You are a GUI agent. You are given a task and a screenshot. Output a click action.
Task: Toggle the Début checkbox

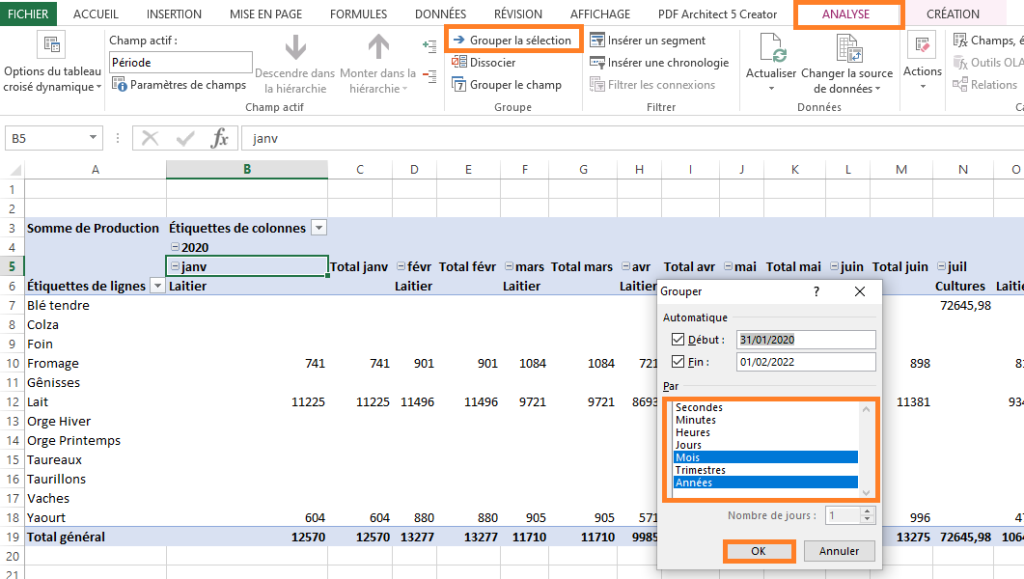click(678, 339)
